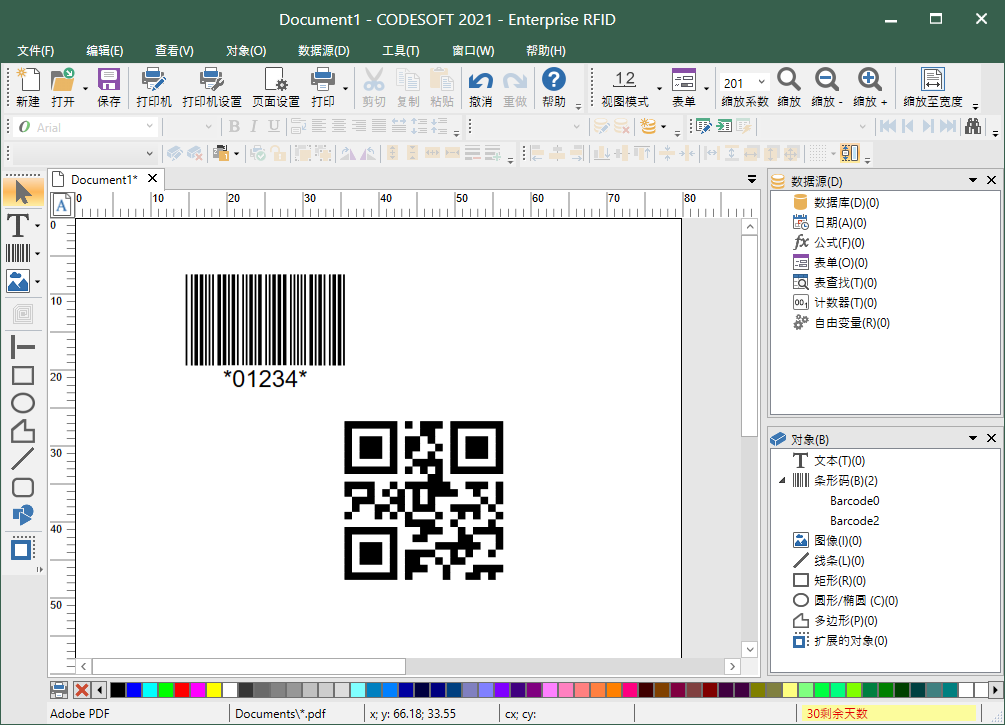Select the Polygon drawing tool
Screen dimensions: 1005x725
pos(23,431)
